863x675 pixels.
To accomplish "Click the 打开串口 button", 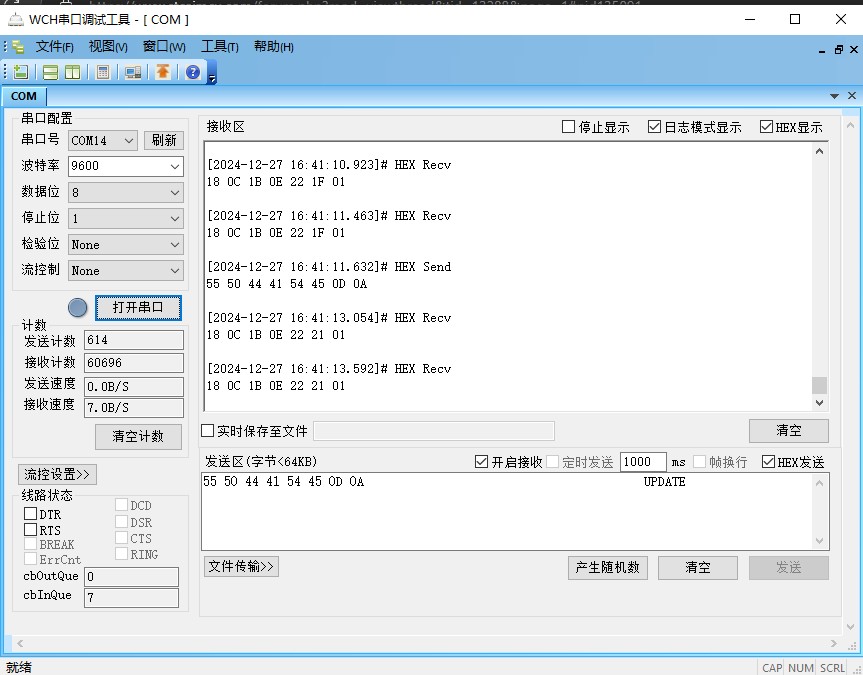I will (138, 308).
